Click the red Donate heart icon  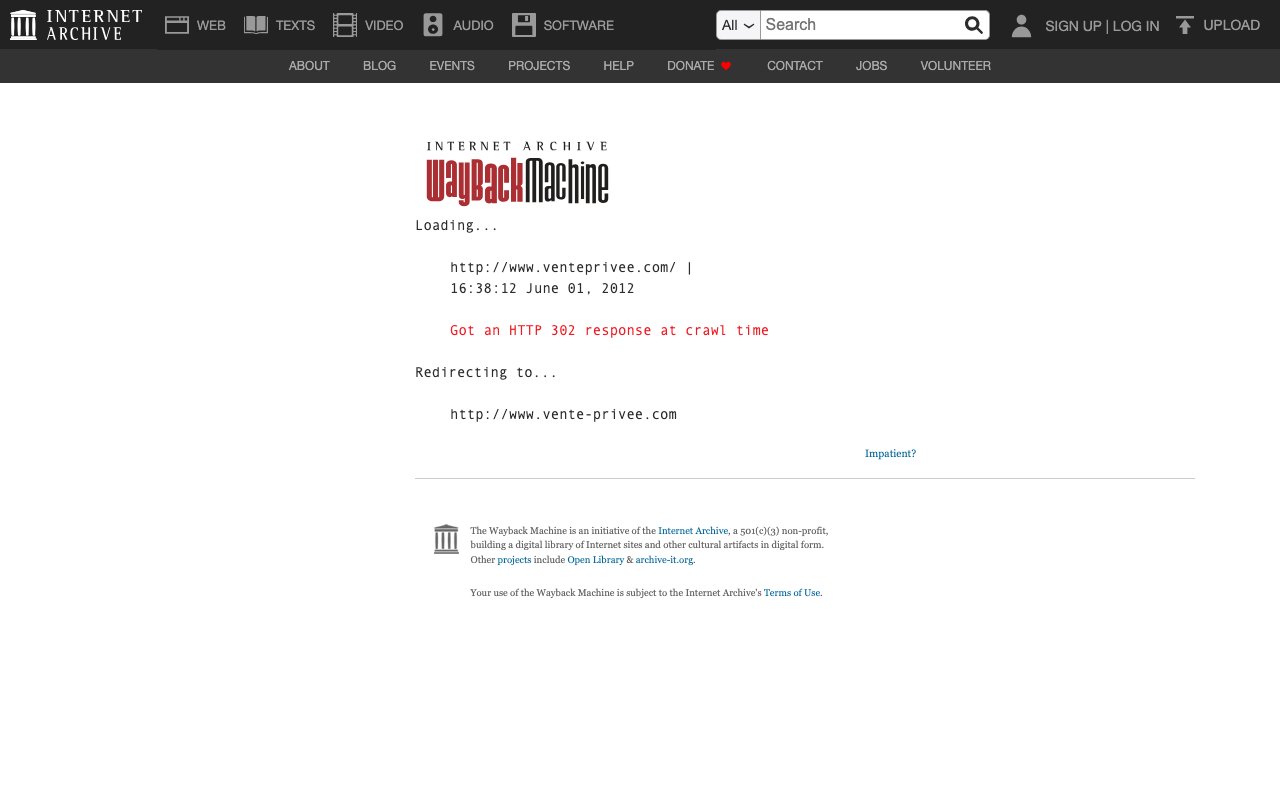click(726, 66)
